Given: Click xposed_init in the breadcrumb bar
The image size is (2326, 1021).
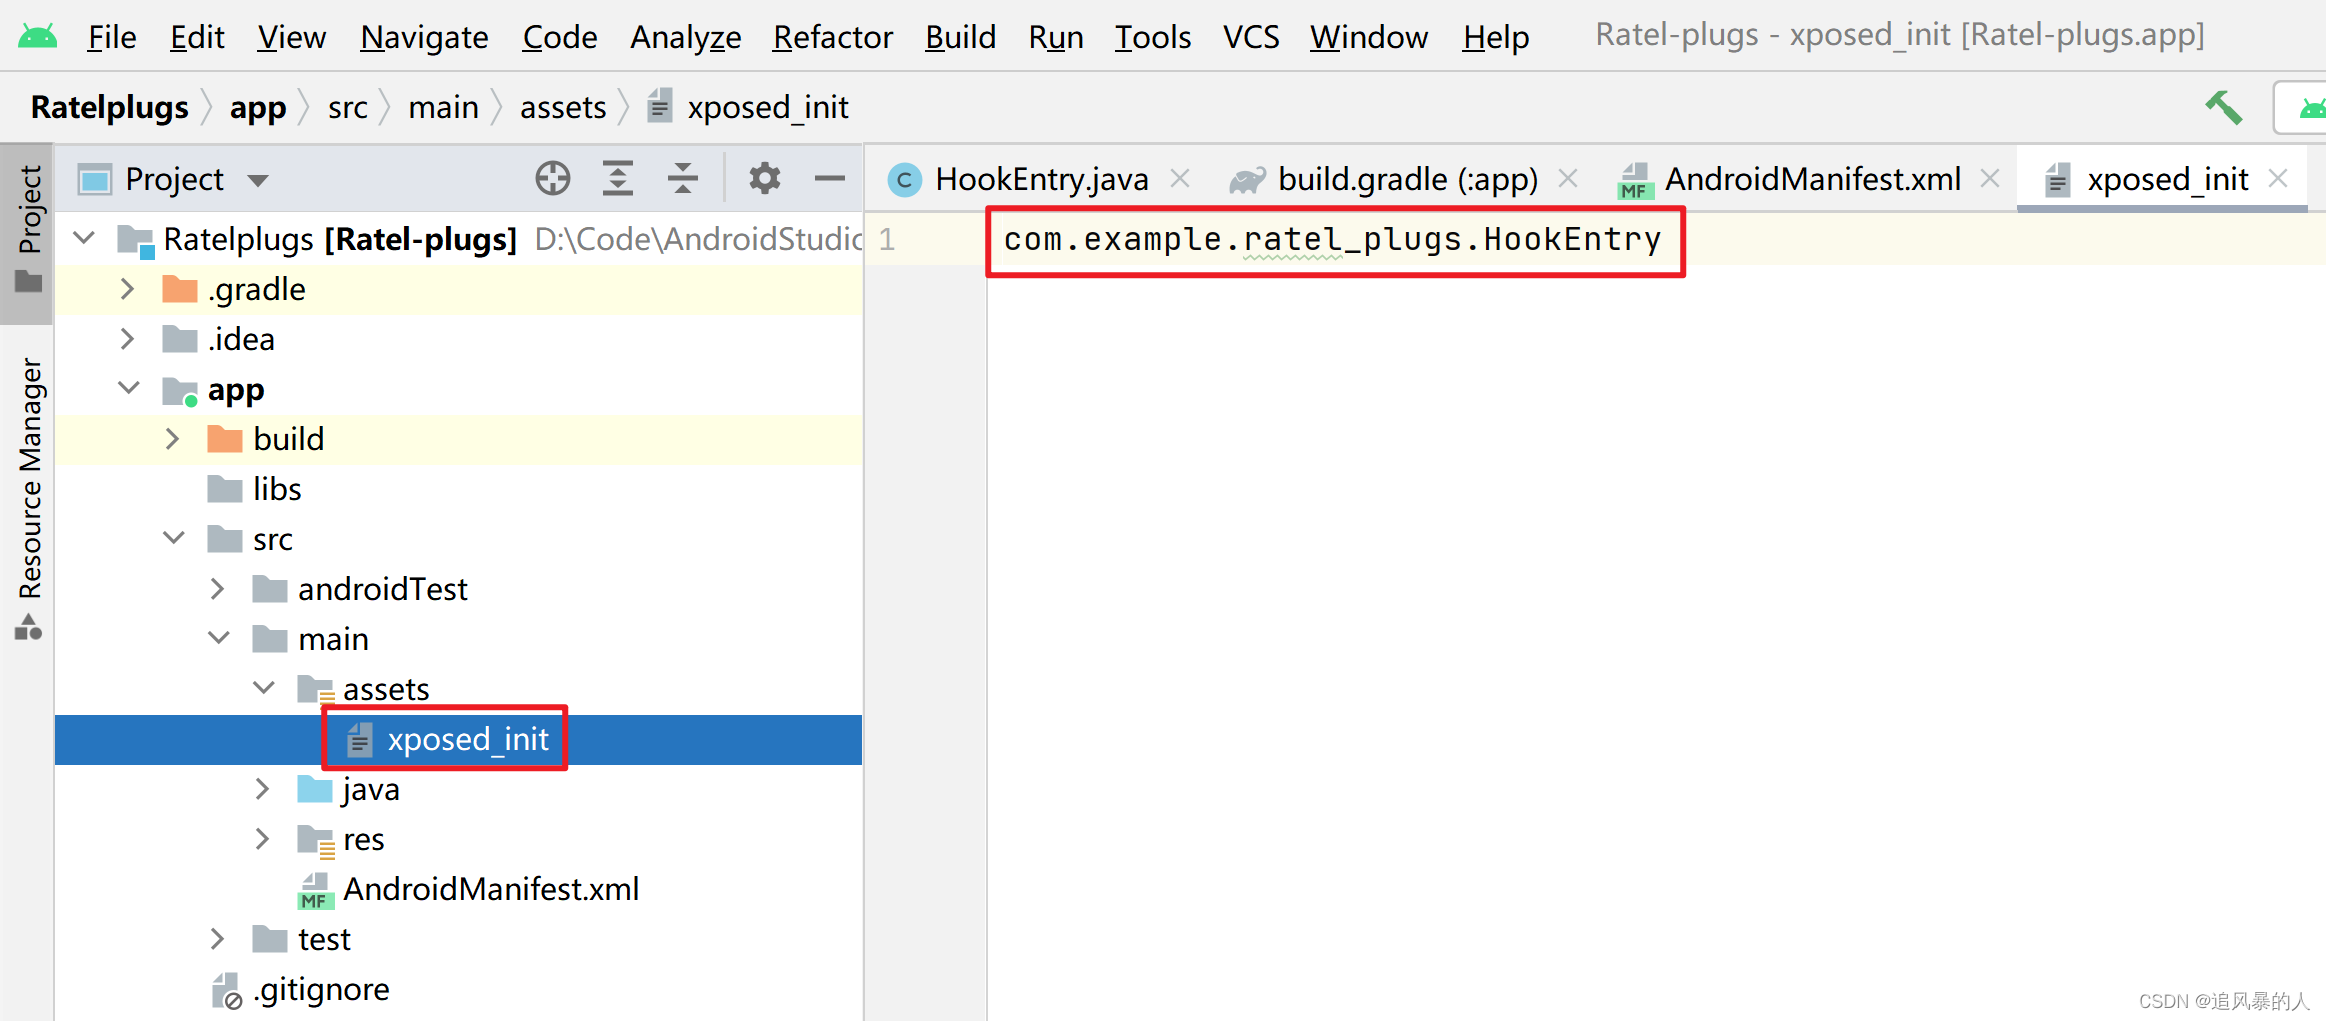Looking at the screenshot, I should pyautogui.click(x=748, y=107).
